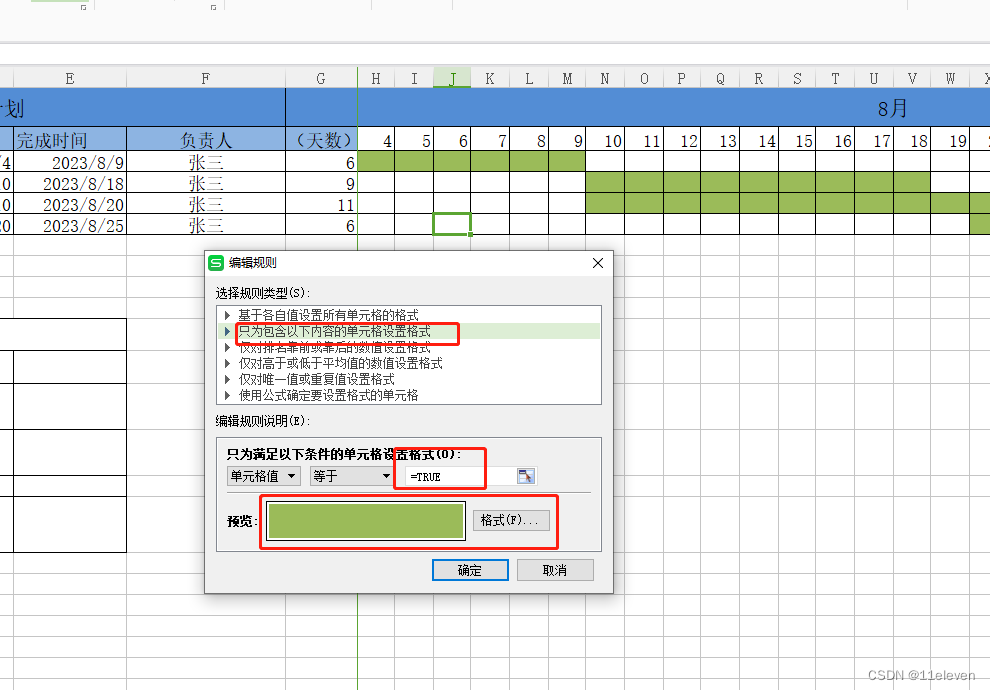Click the 取消 button
This screenshot has width=990, height=690.
coord(555,570)
